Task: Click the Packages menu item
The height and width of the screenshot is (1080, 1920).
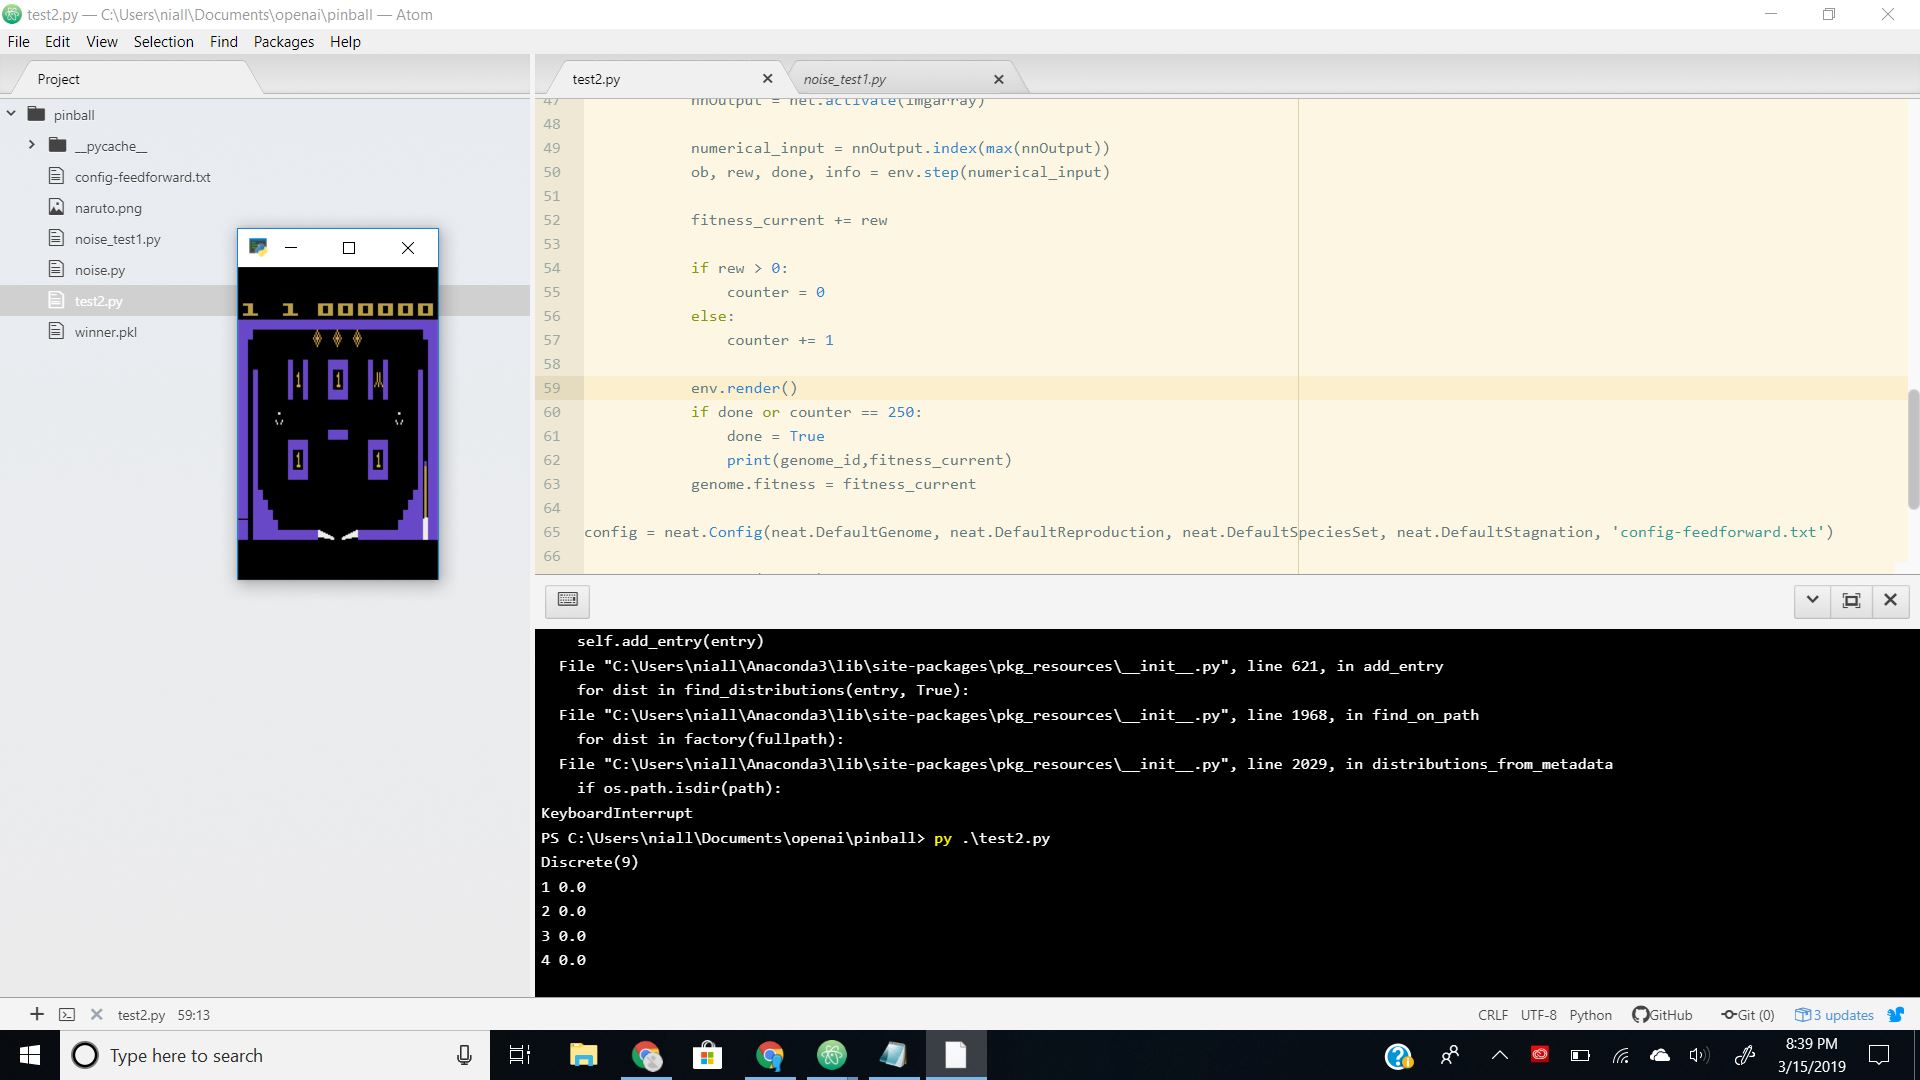Action: tap(281, 41)
